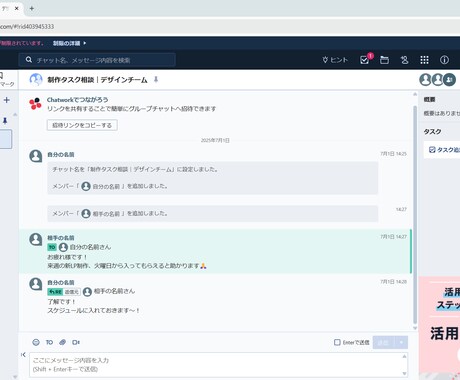Attach a file with the paperclip icon
460x380 pixels.
62,342
